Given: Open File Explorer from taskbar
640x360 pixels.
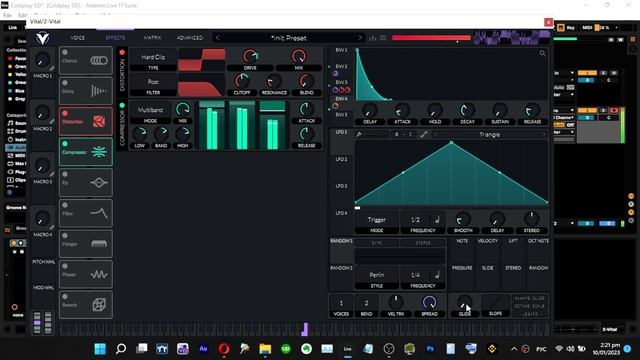Looking at the screenshot, I should (x=265, y=349).
